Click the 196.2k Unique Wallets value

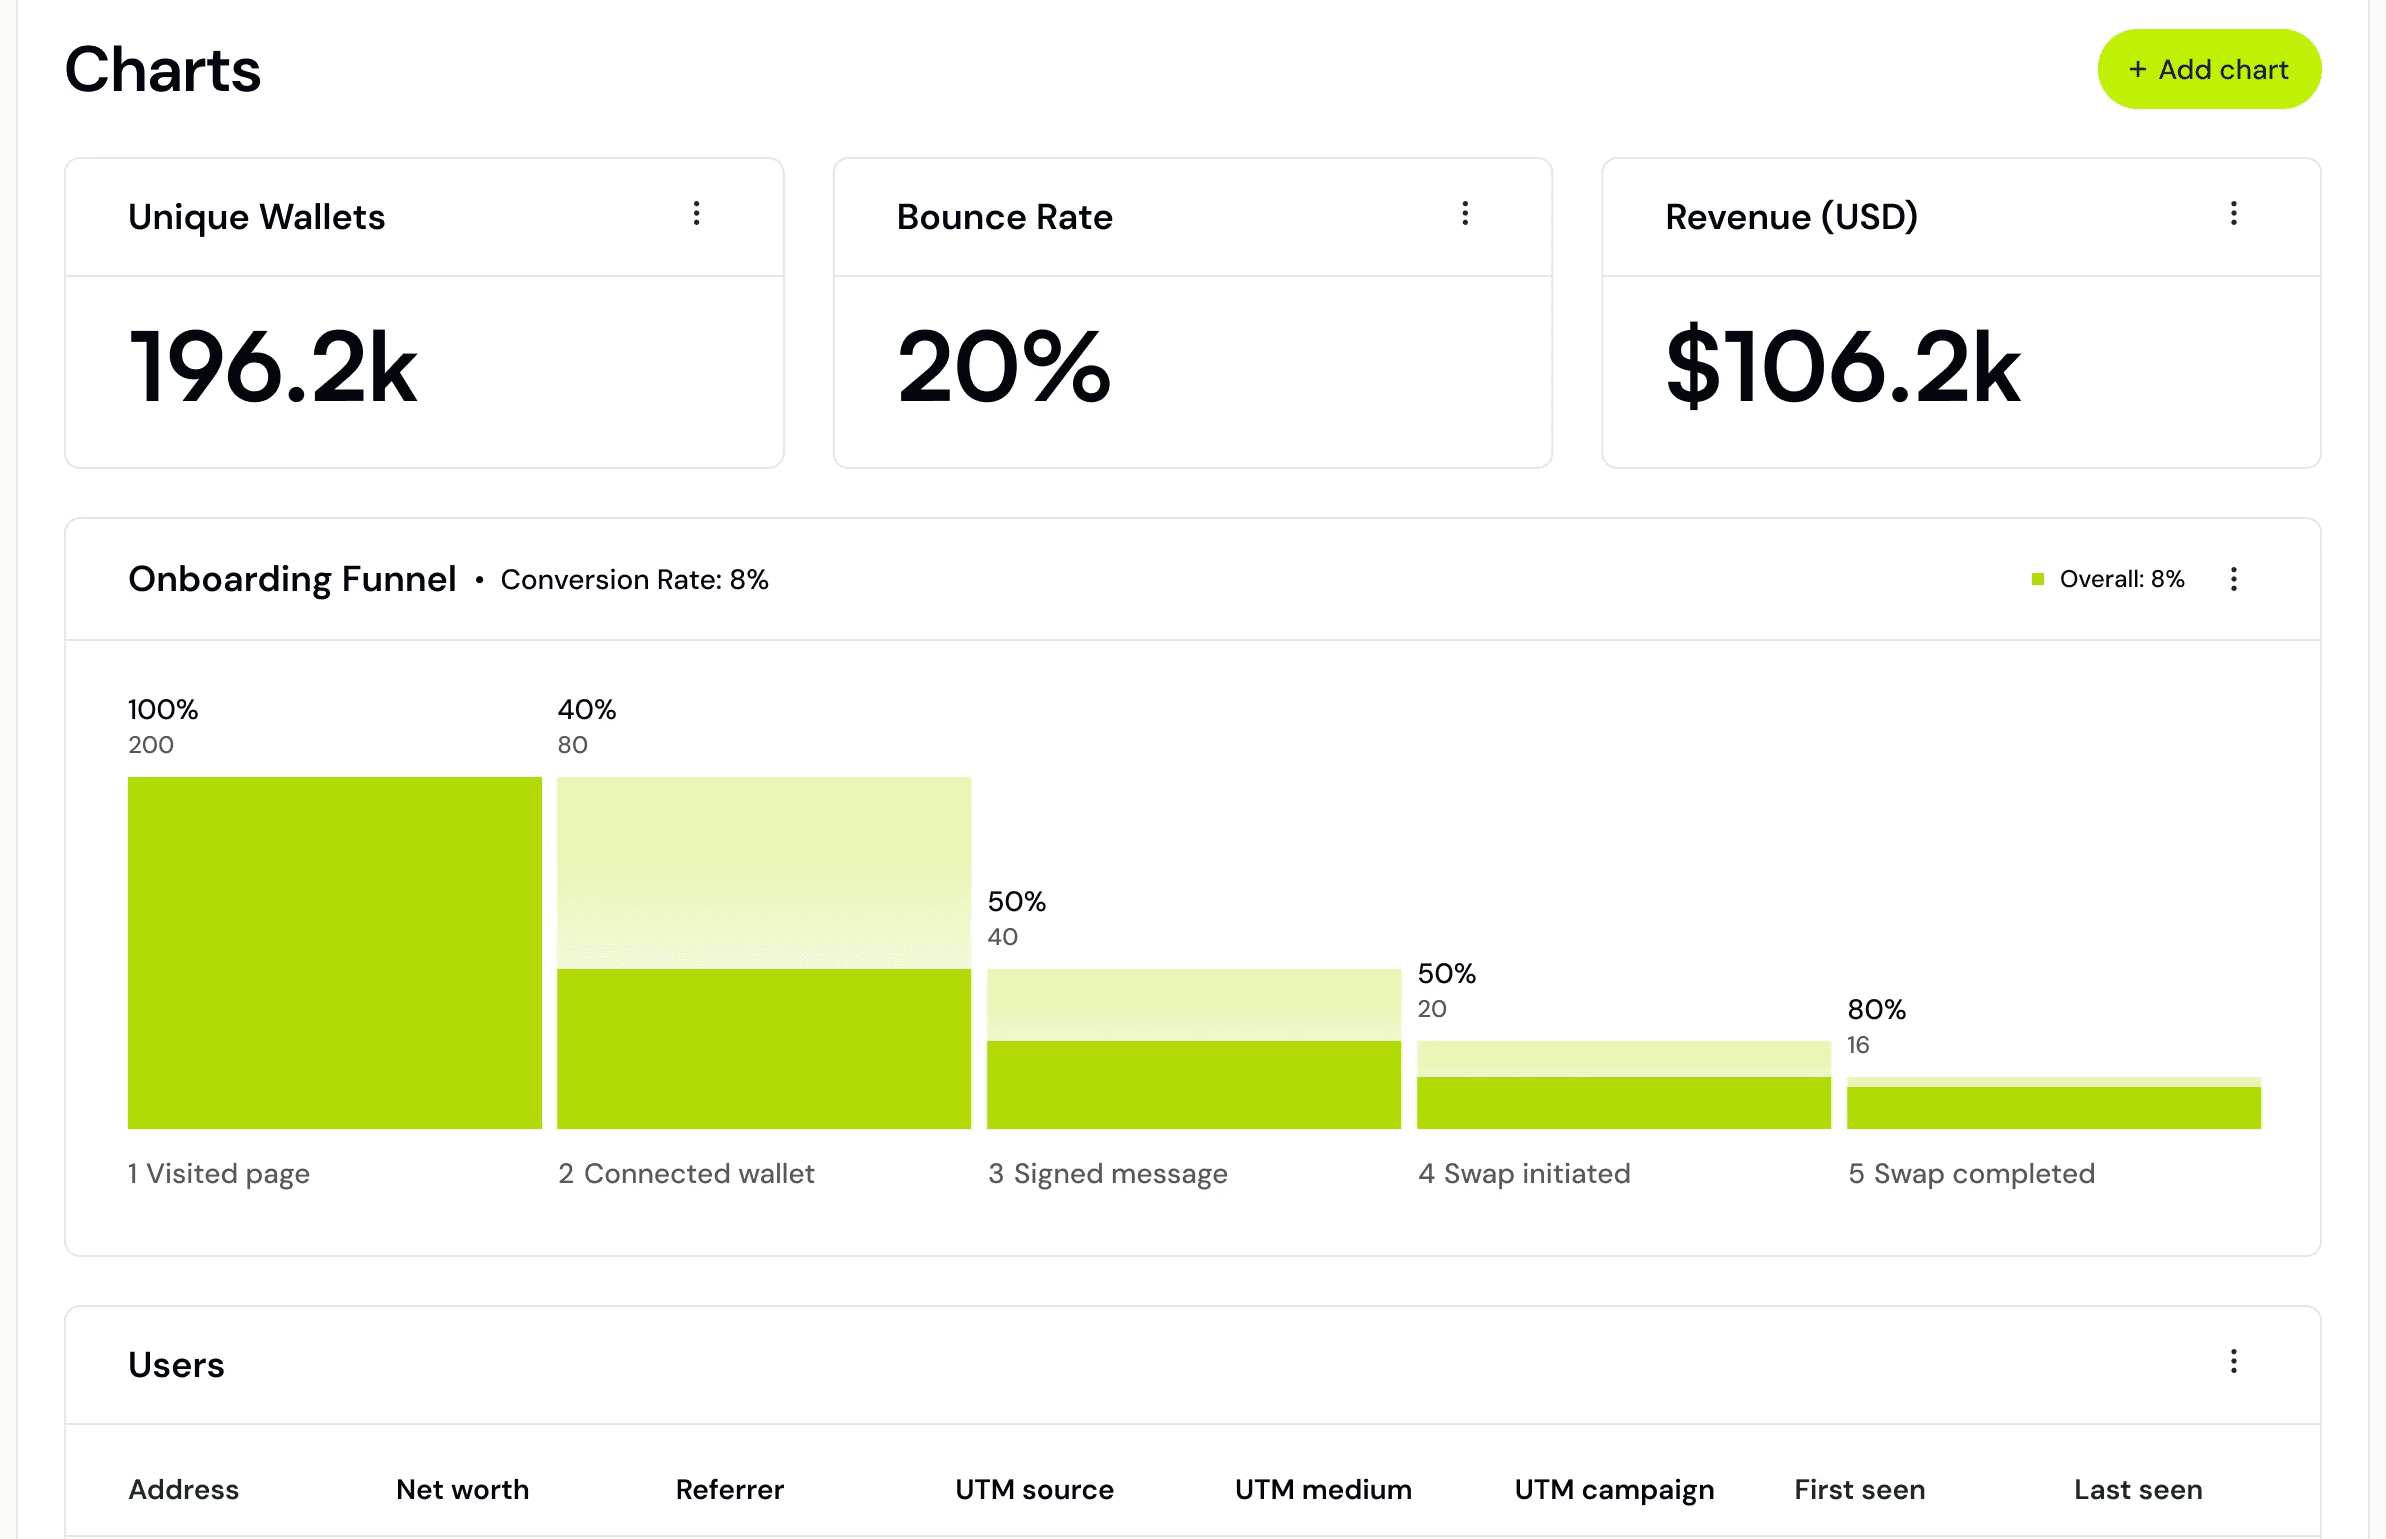point(272,368)
